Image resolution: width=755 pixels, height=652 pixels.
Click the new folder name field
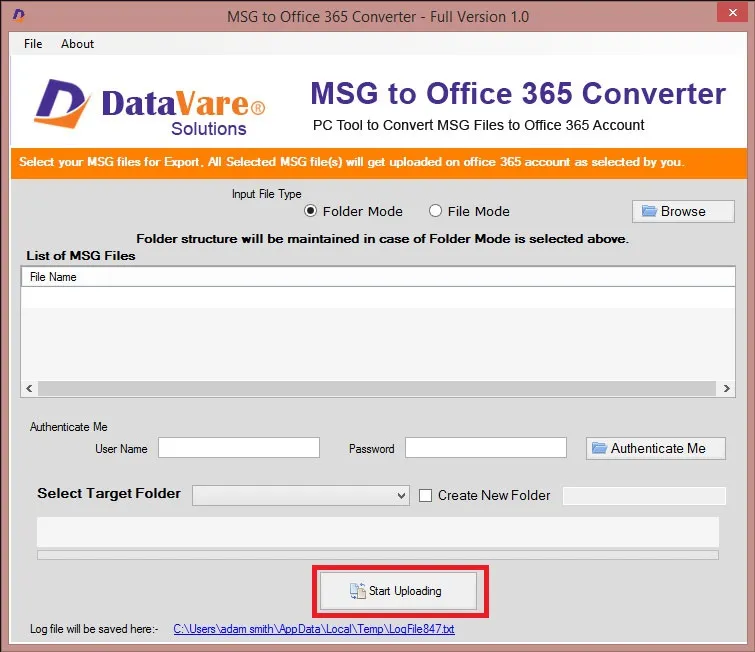coord(644,496)
